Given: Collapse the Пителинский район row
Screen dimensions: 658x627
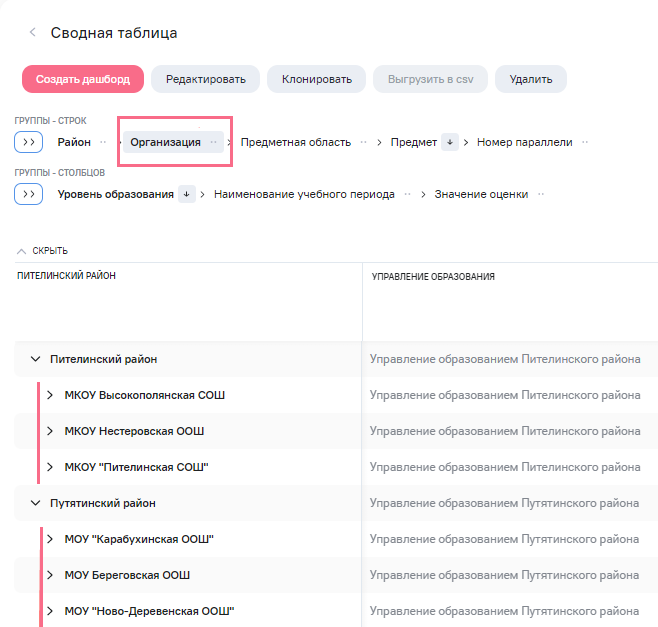Looking at the screenshot, I should pyautogui.click(x=35, y=359).
